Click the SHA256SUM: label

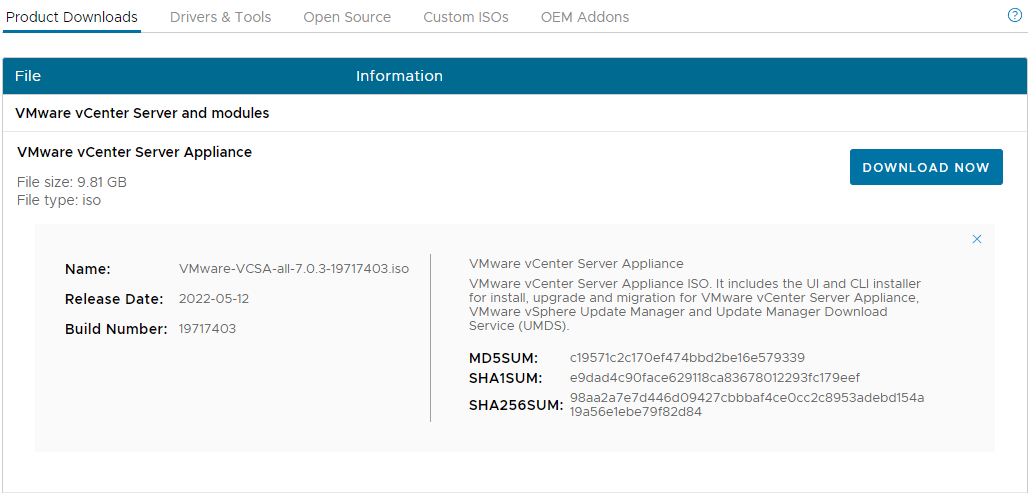point(516,405)
